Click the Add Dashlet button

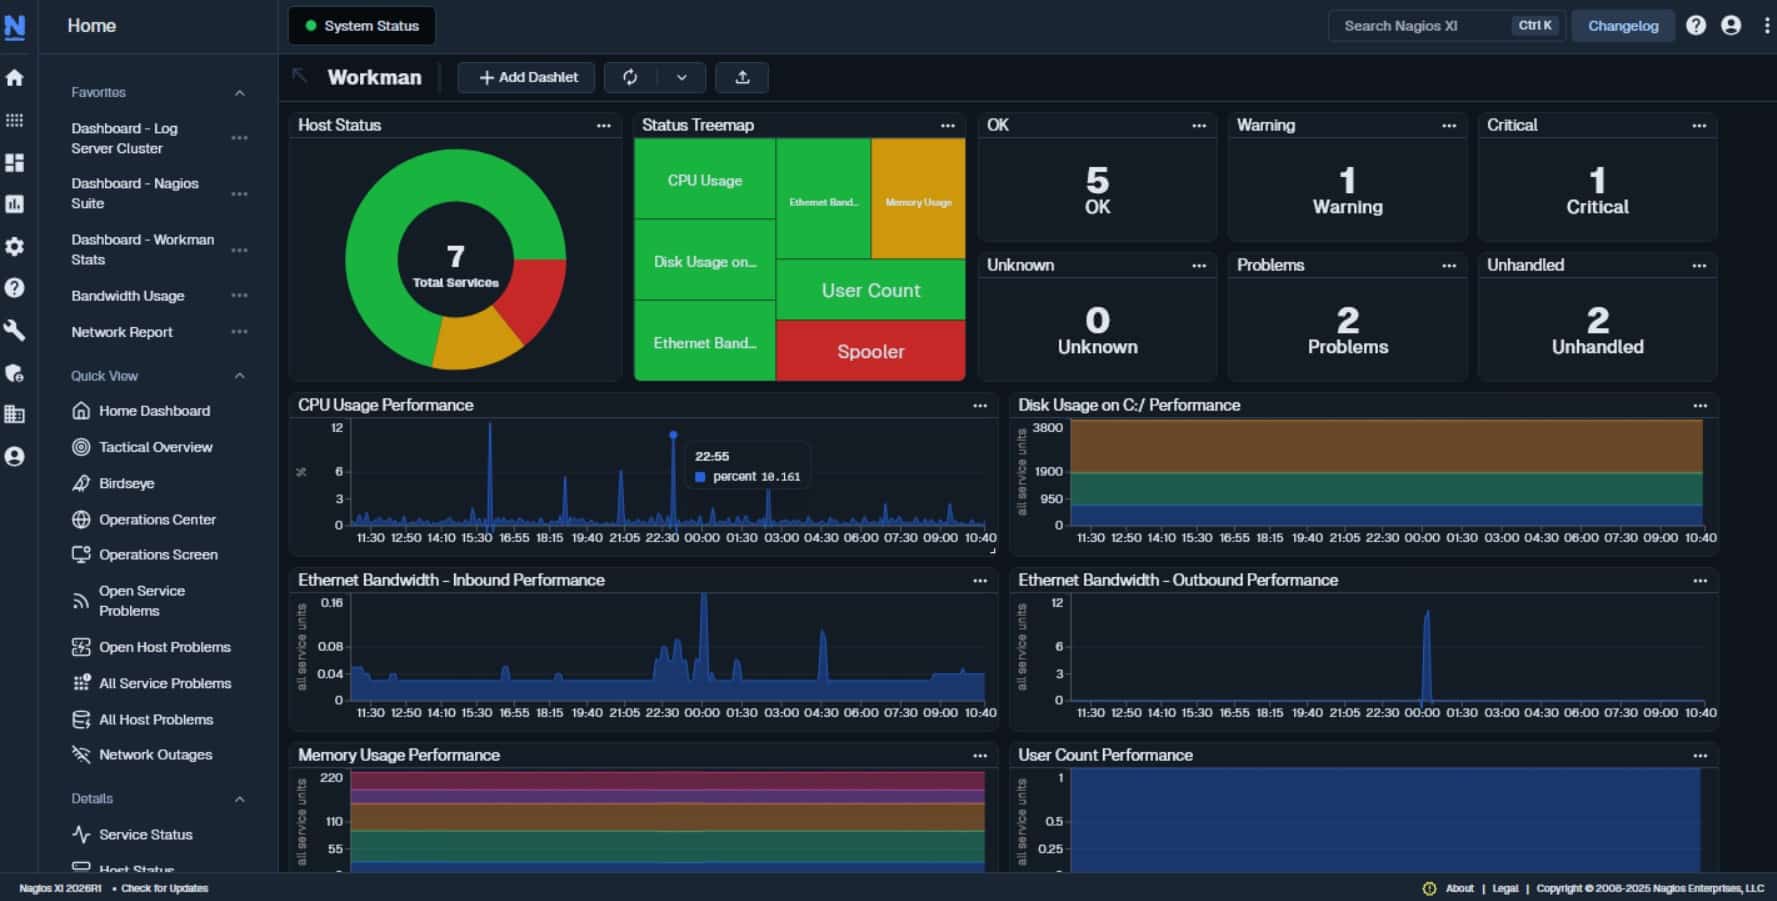pyautogui.click(x=526, y=77)
